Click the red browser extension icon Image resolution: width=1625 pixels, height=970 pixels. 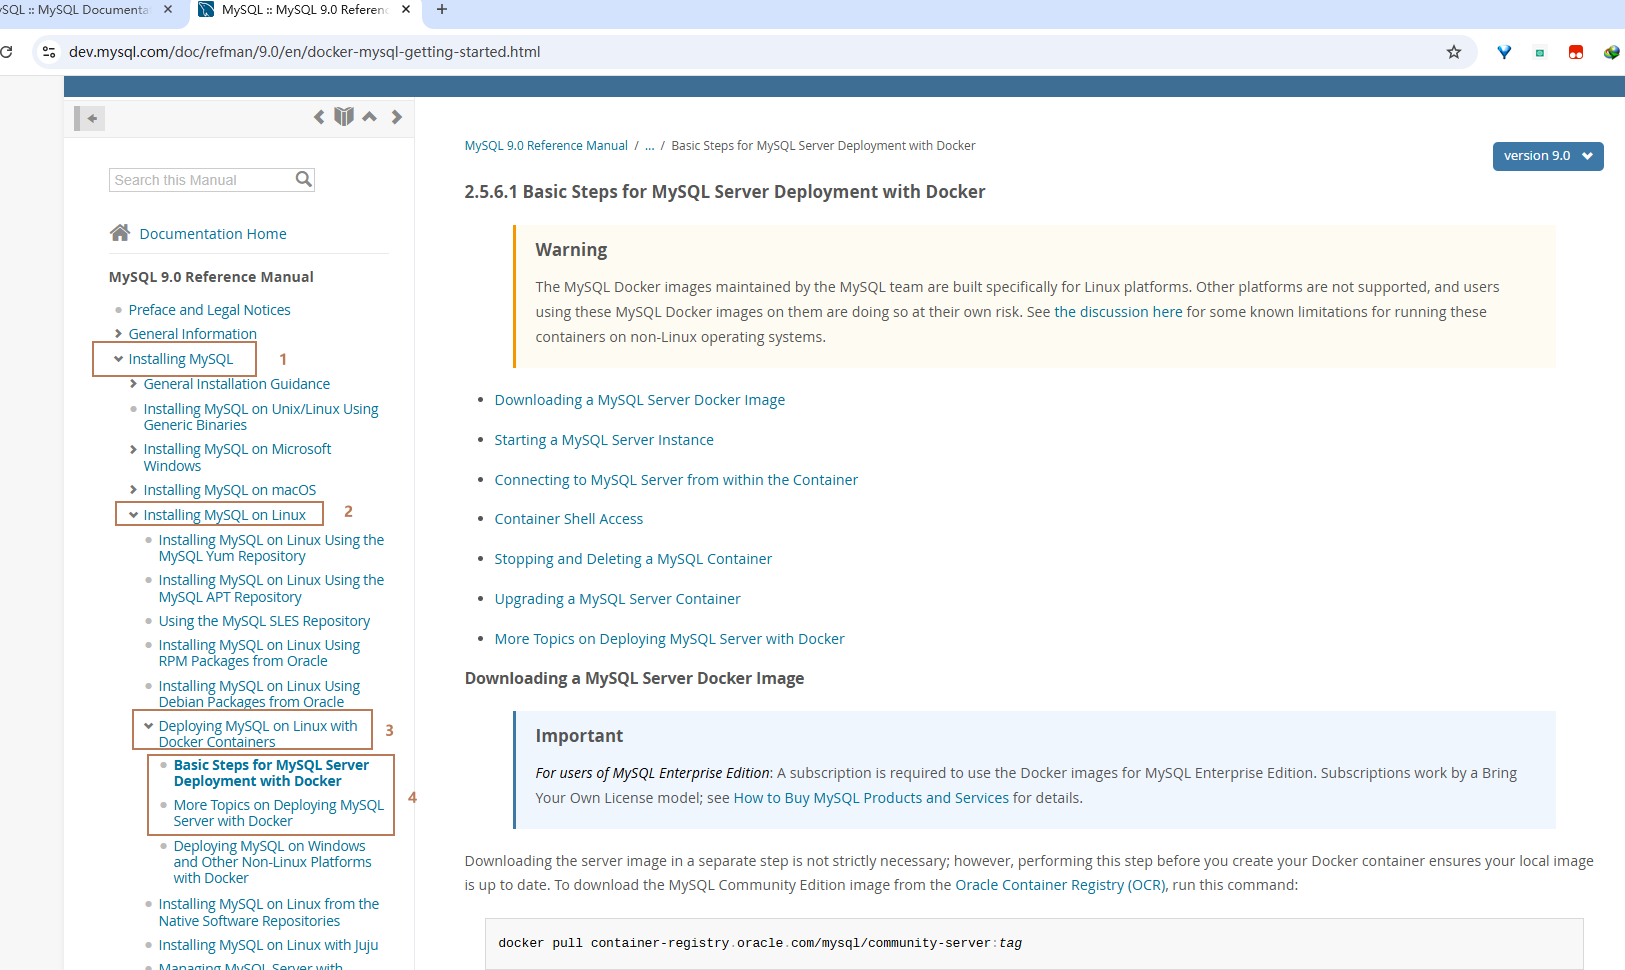[x=1576, y=52]
